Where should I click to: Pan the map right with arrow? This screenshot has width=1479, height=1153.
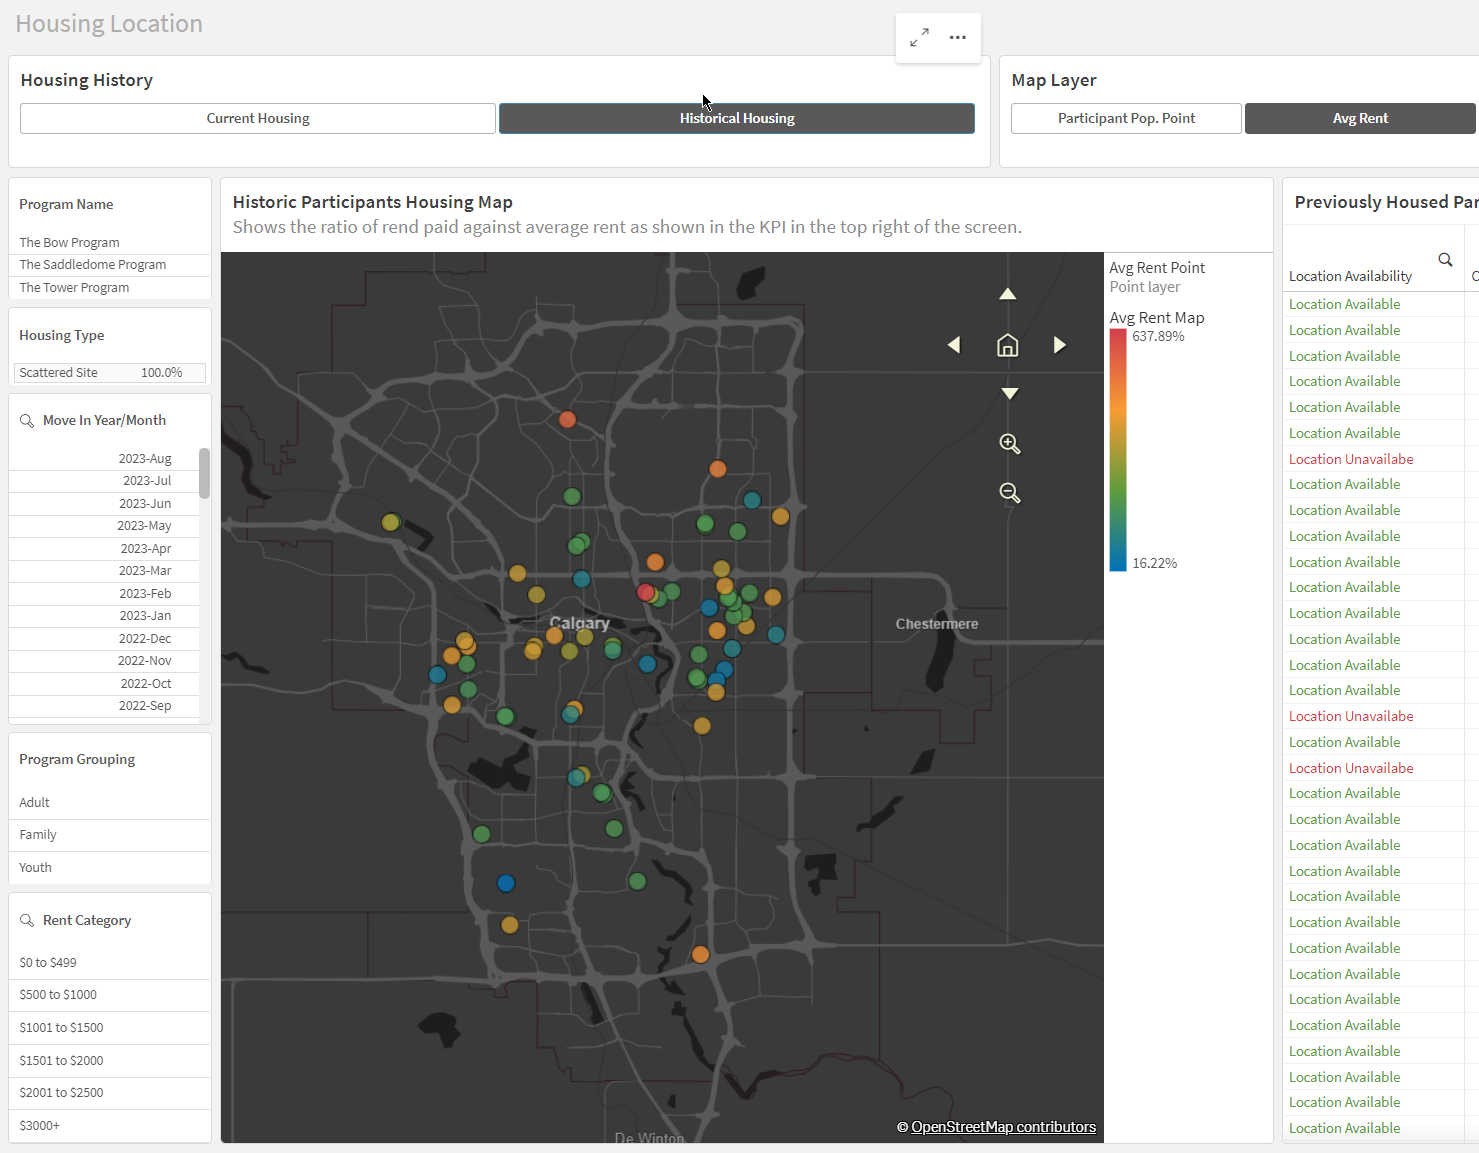1060,345
